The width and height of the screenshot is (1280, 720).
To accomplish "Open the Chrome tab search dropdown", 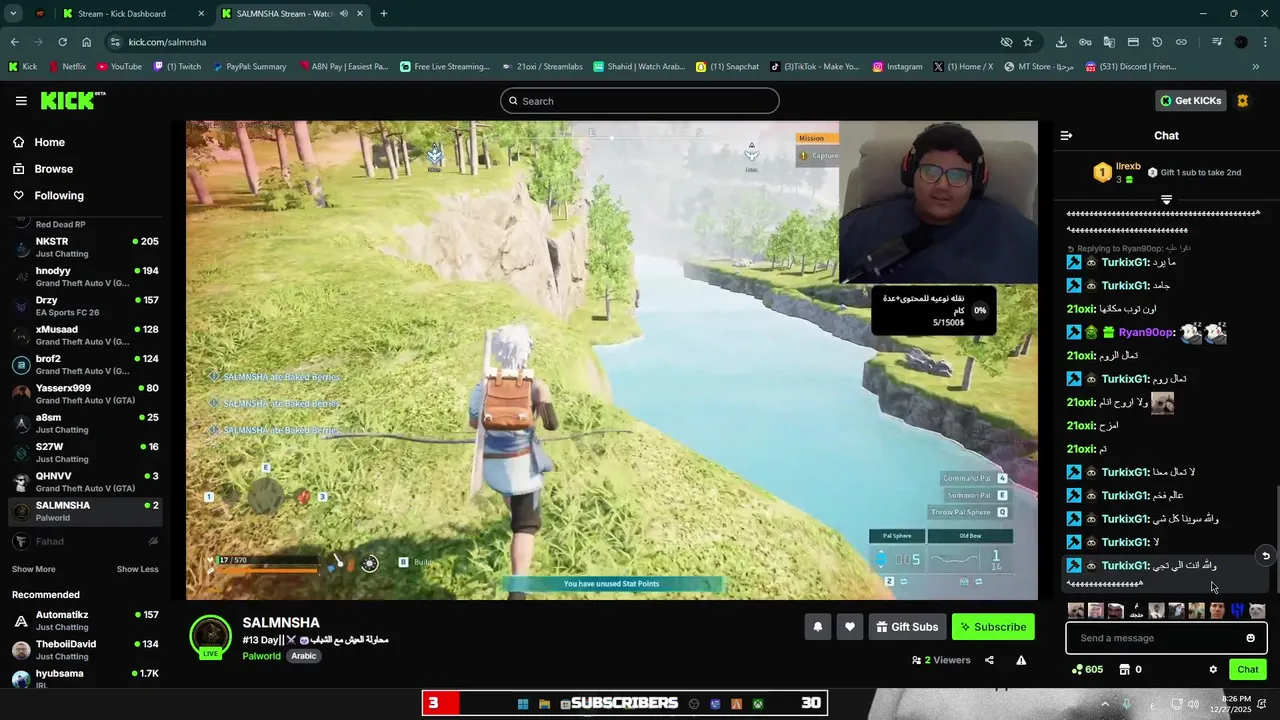I will (13, 14).
